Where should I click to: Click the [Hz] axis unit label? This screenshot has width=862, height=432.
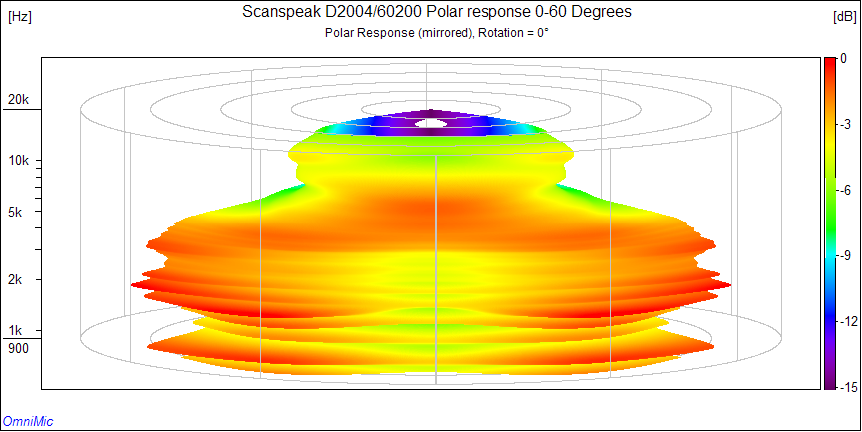pyautogui.click(x=20, y=17)
